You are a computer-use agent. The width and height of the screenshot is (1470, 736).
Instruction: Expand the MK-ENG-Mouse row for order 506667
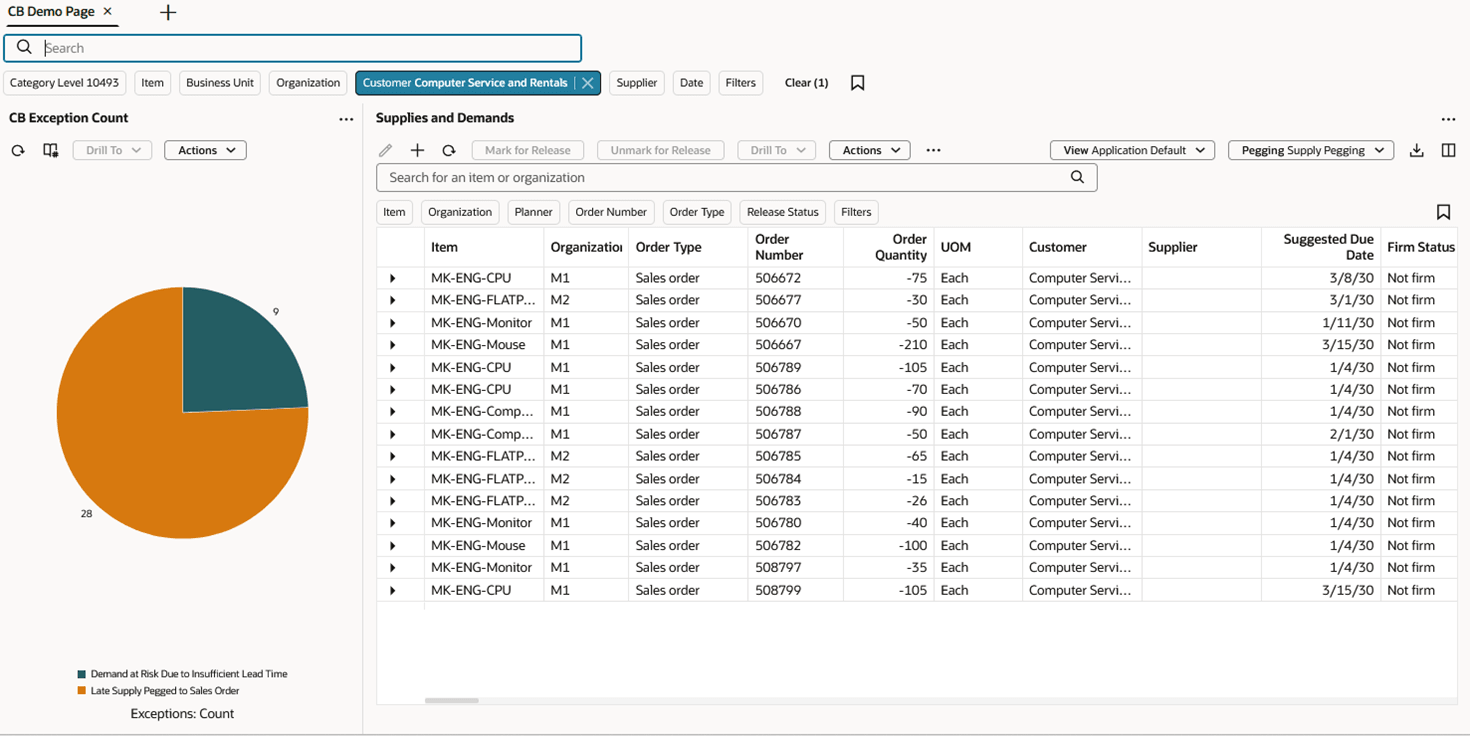392,345
